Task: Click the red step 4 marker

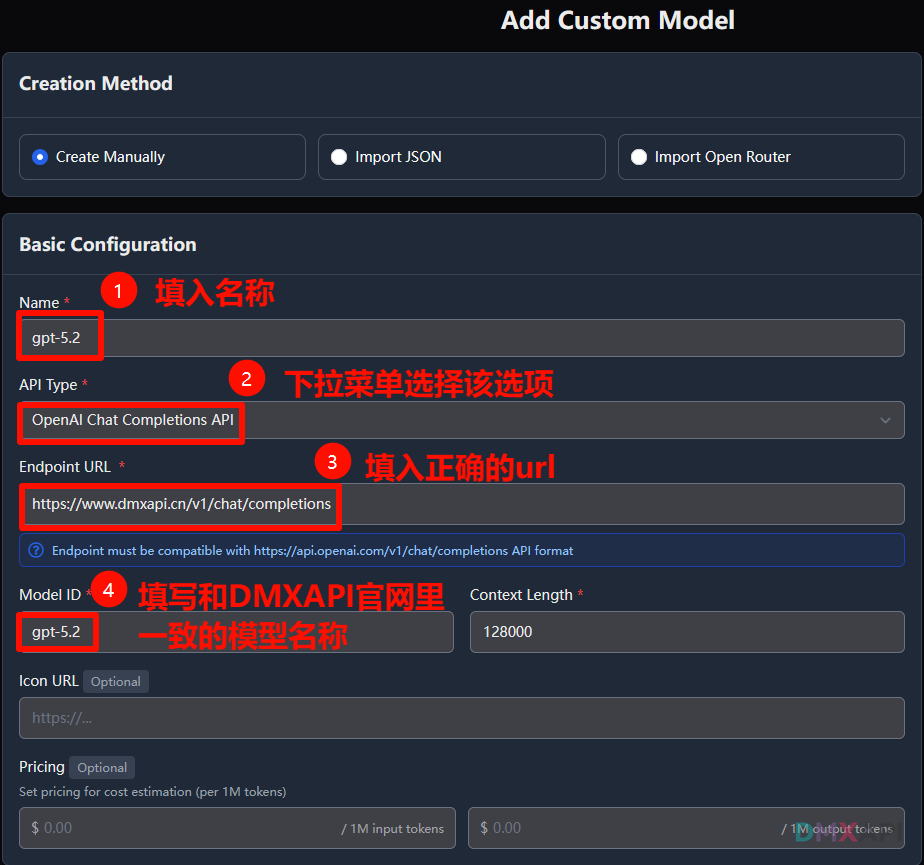Action: 108,590
